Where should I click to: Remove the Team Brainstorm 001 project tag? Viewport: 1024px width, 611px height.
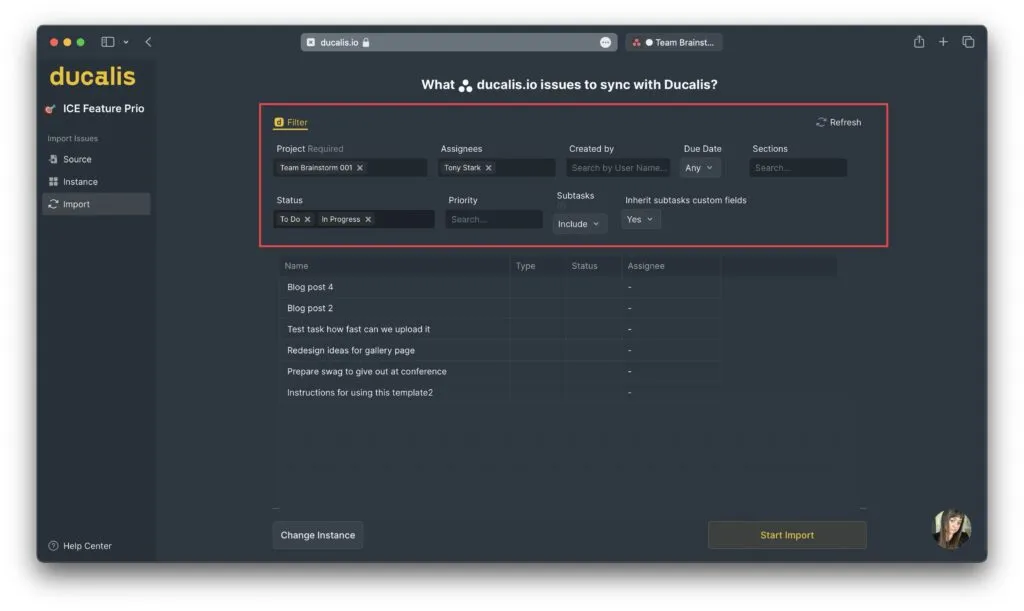tap(360, 168)
